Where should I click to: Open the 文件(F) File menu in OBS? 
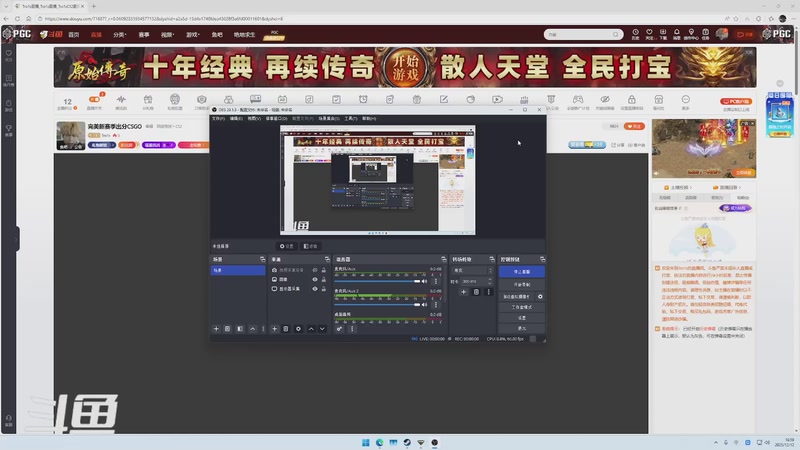[x=218, y=118]
